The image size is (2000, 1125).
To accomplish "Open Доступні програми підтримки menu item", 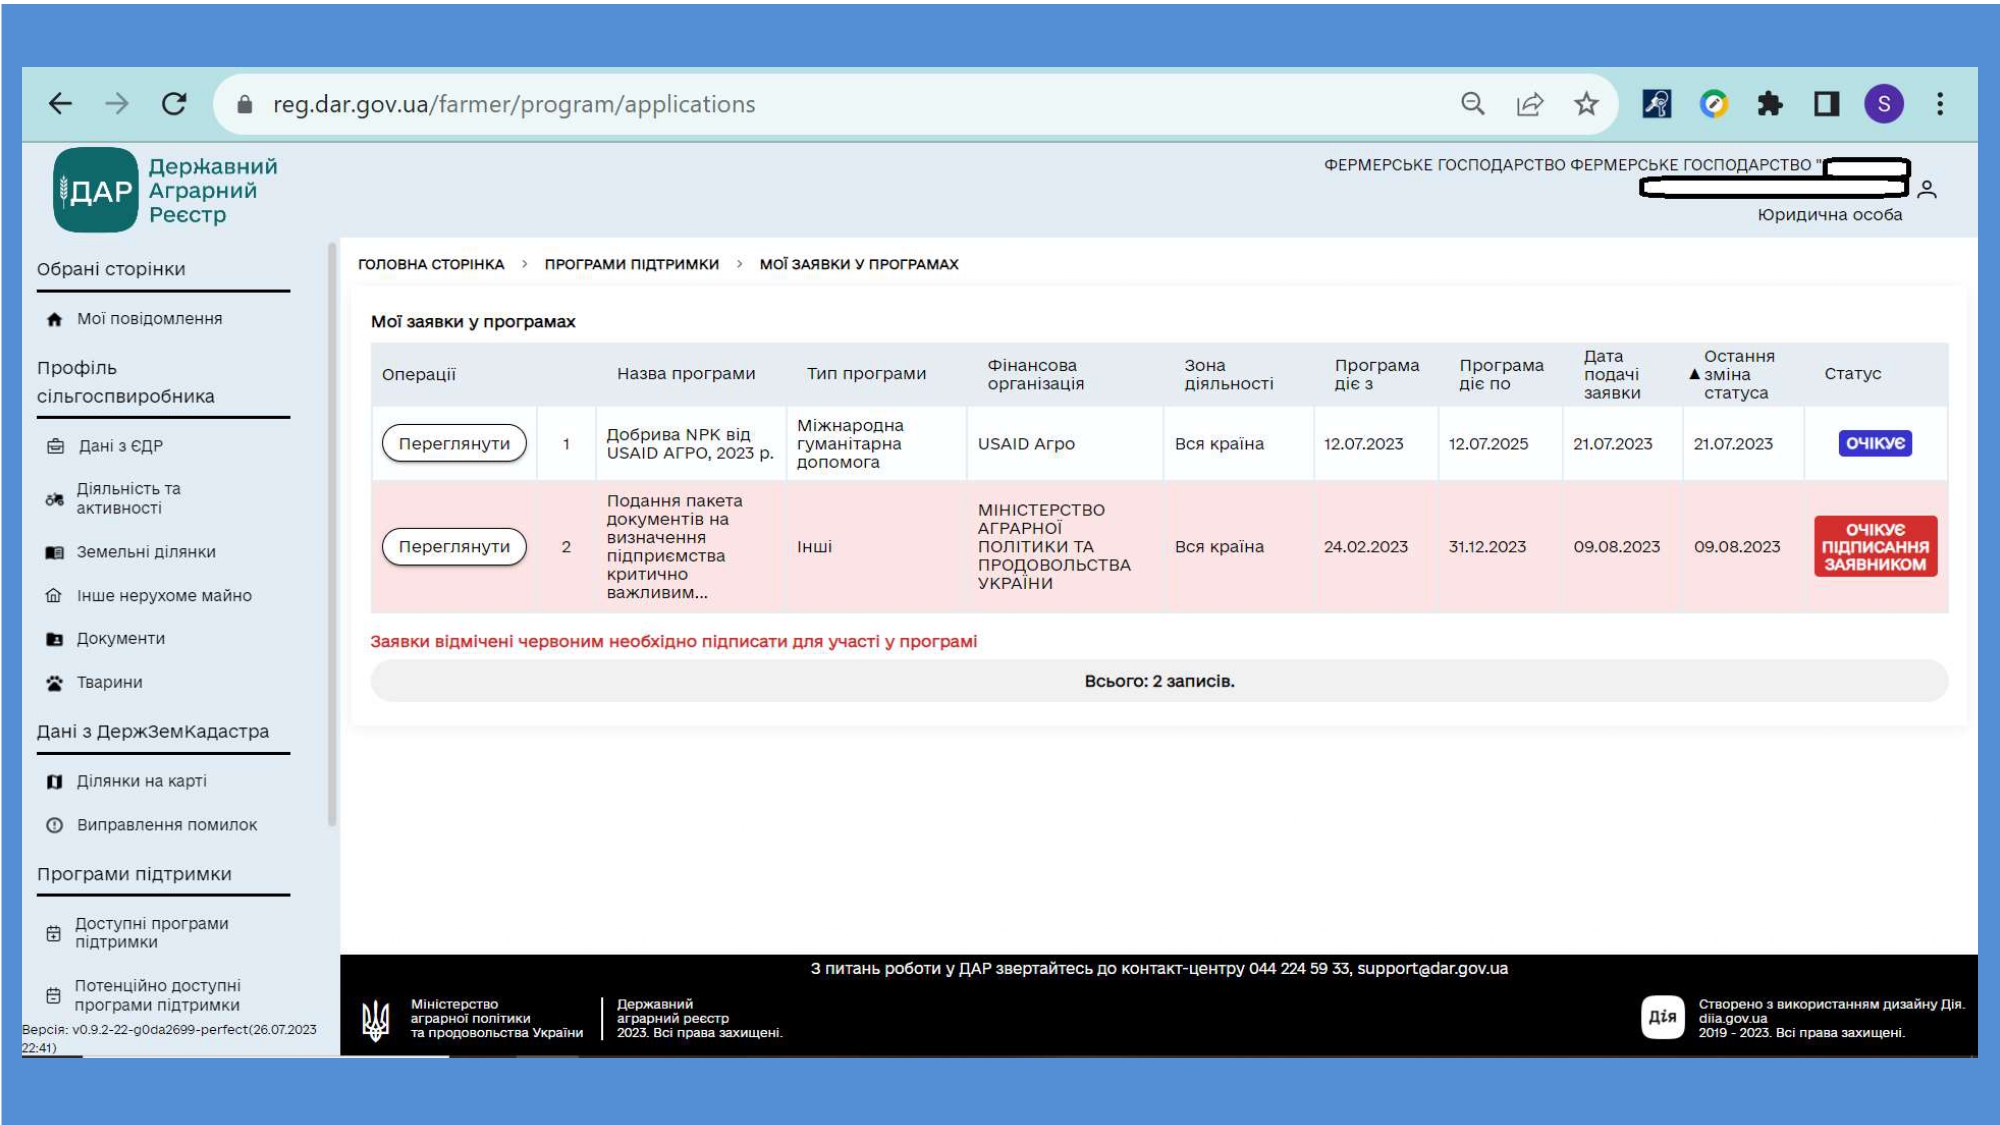I will [151, 933].
